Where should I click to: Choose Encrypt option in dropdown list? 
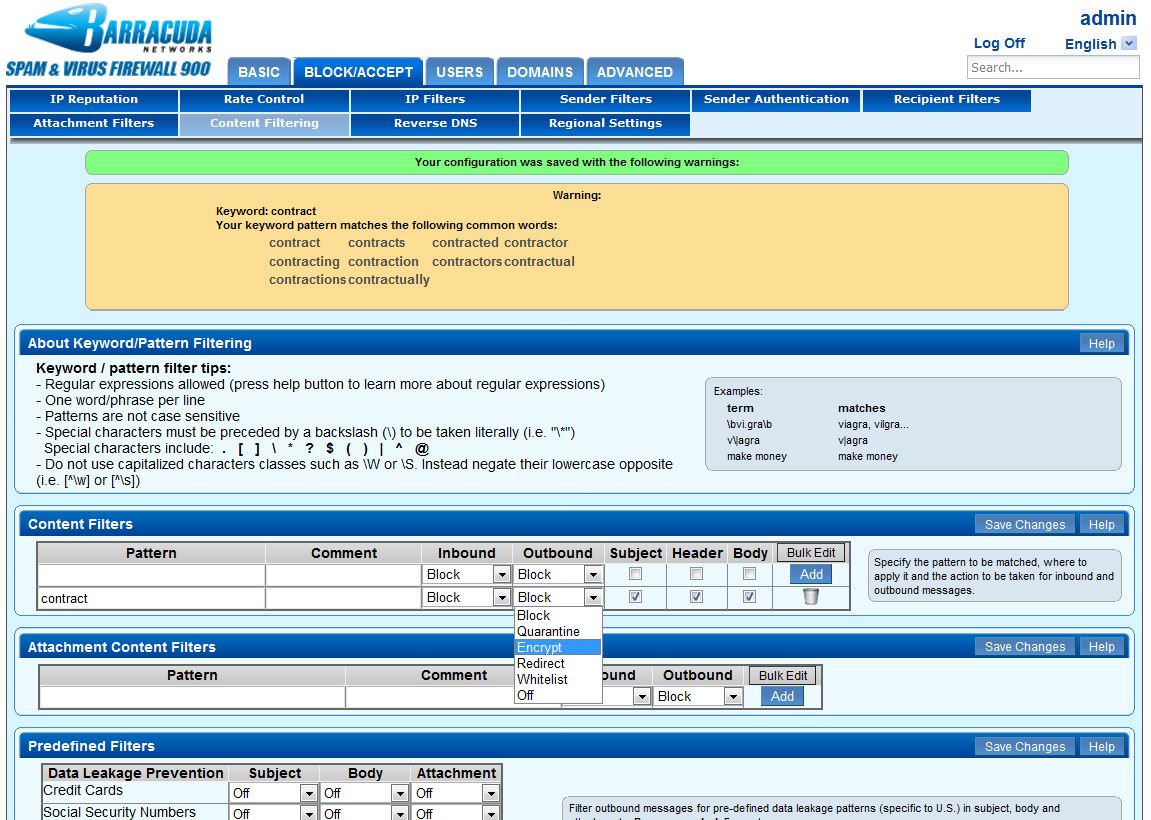[x=558, y=647]
